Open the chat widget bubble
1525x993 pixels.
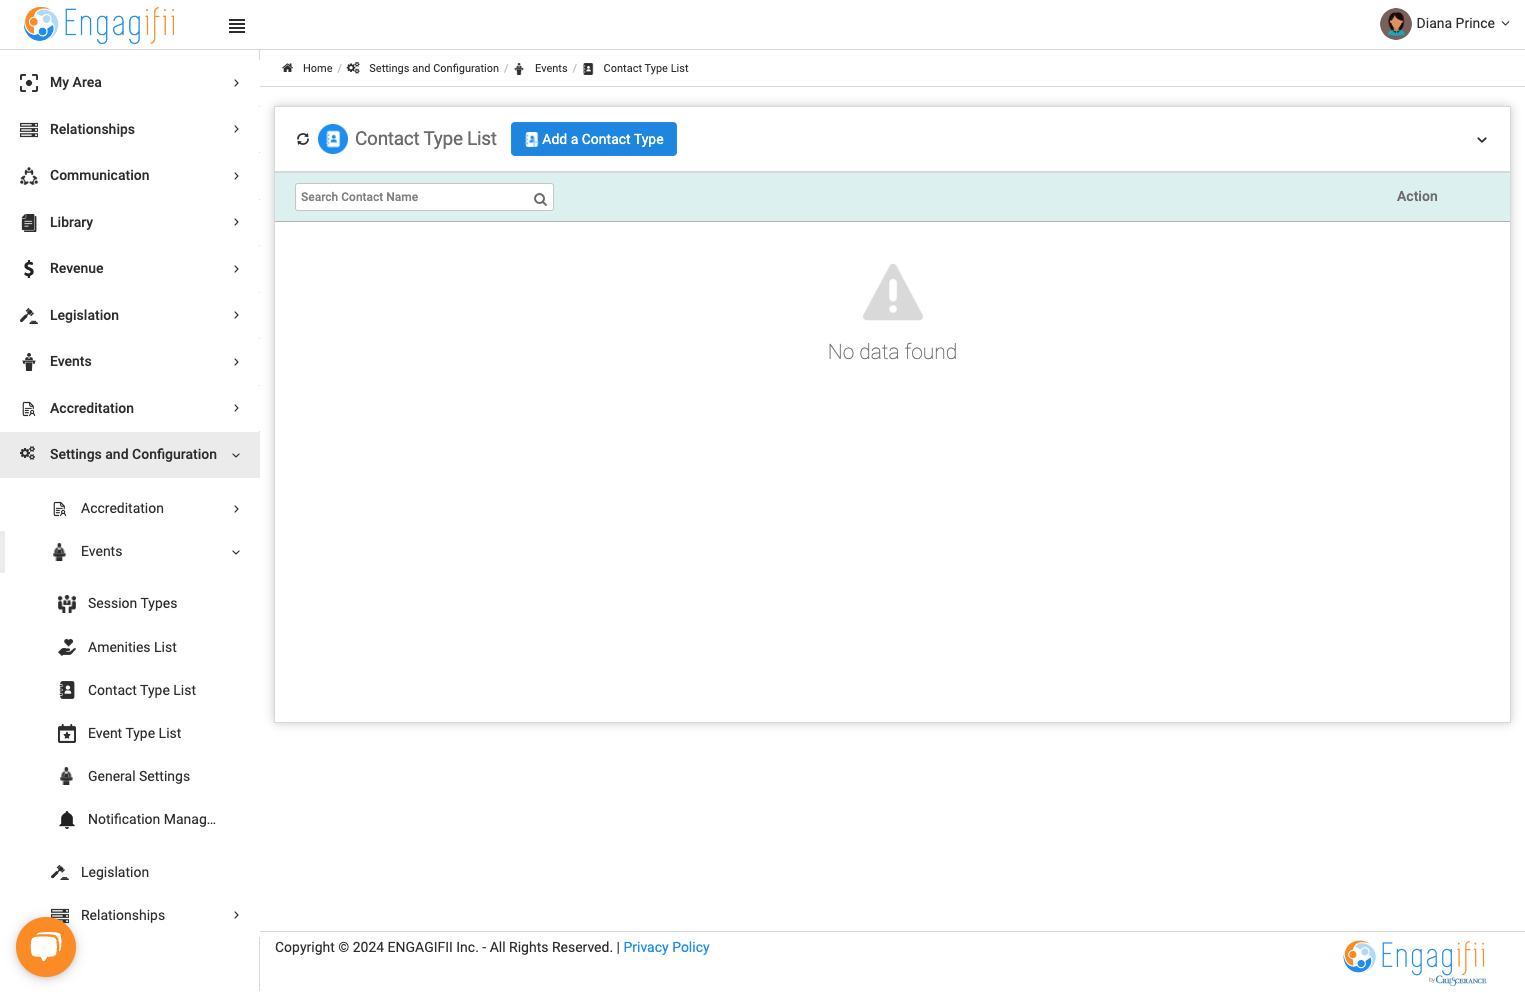(x=46, y=947)
